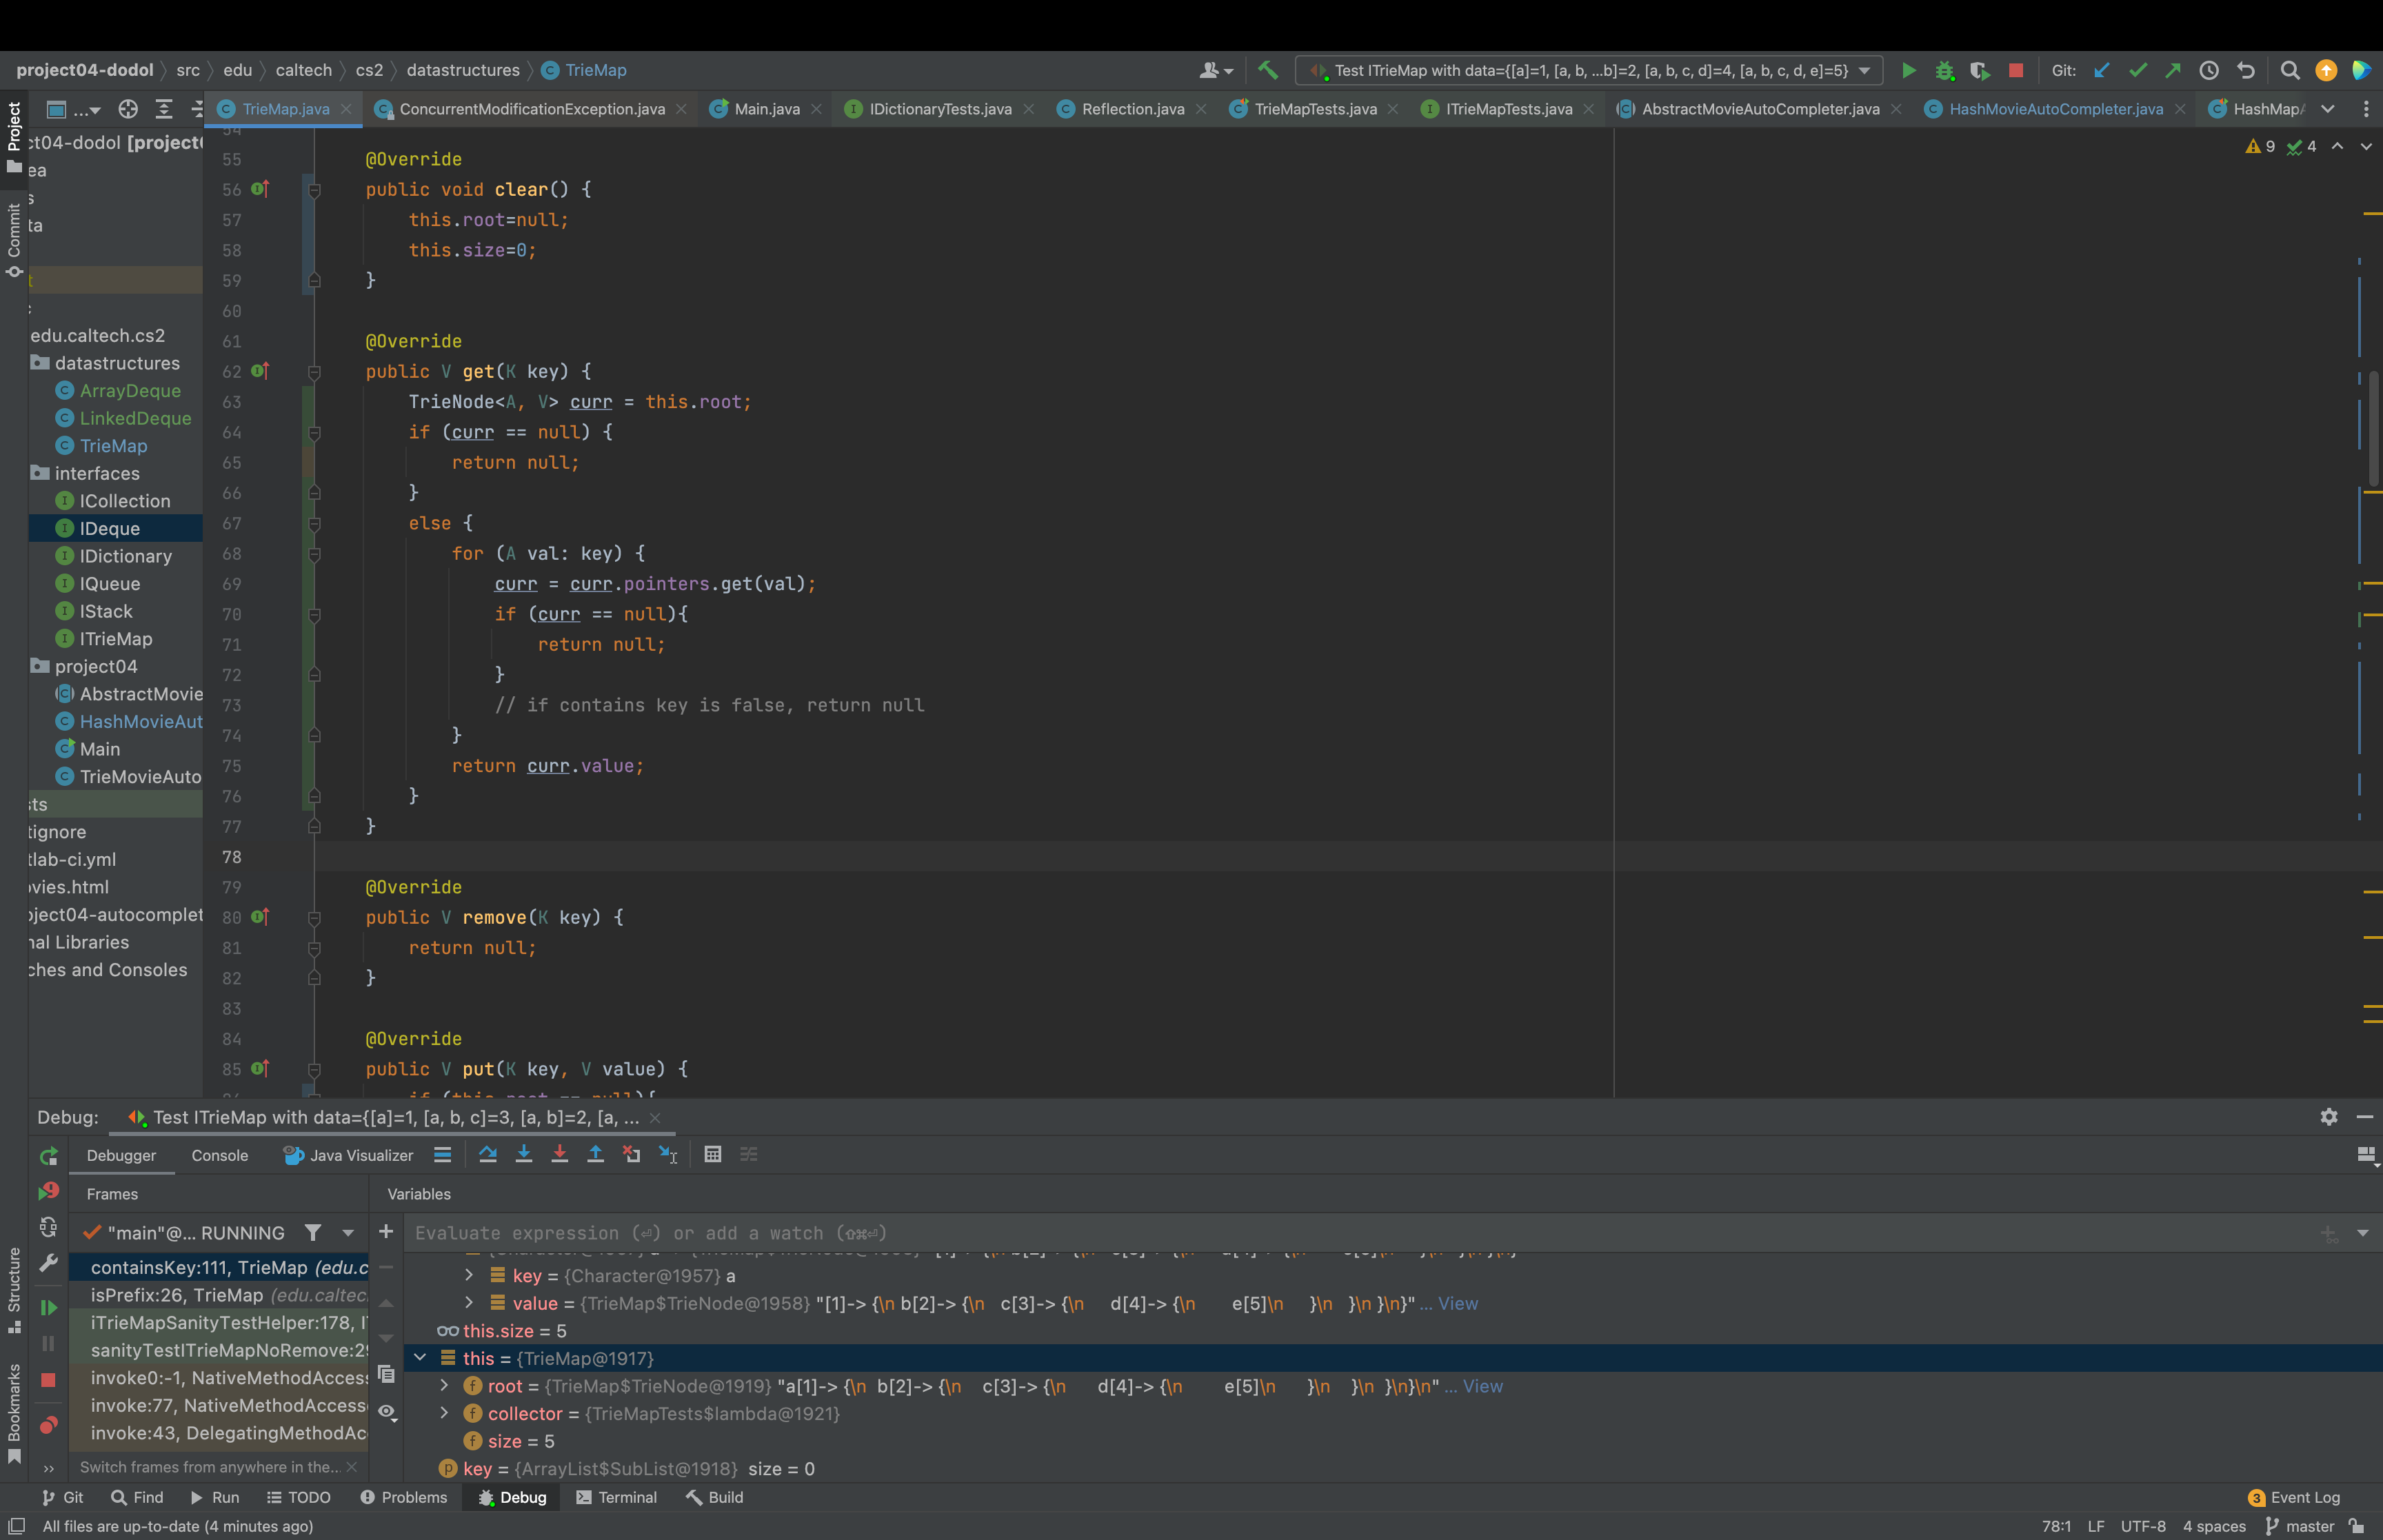Image resolution: width=2383 pixels, height=1540 pixels.
Task: Click the Run to Cursor icon
Action: (668, 1155)
